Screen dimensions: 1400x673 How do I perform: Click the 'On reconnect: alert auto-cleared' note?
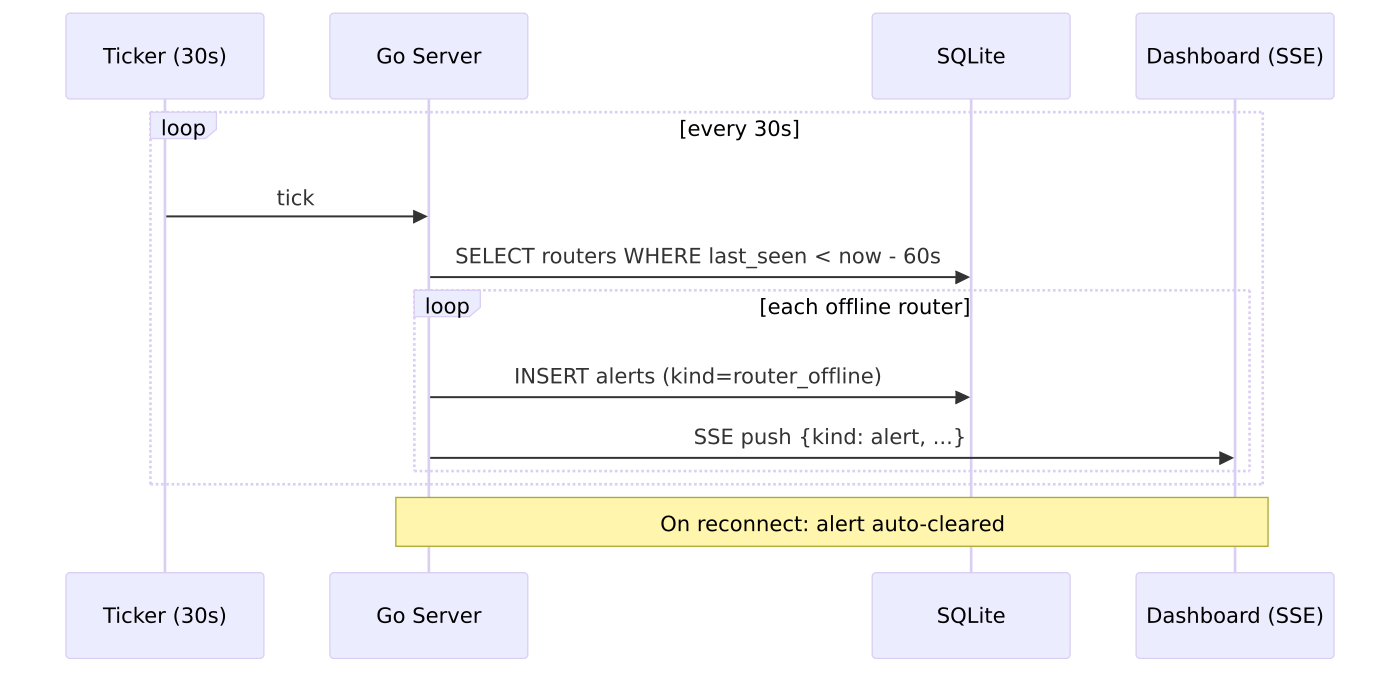[x=832, y=522]
